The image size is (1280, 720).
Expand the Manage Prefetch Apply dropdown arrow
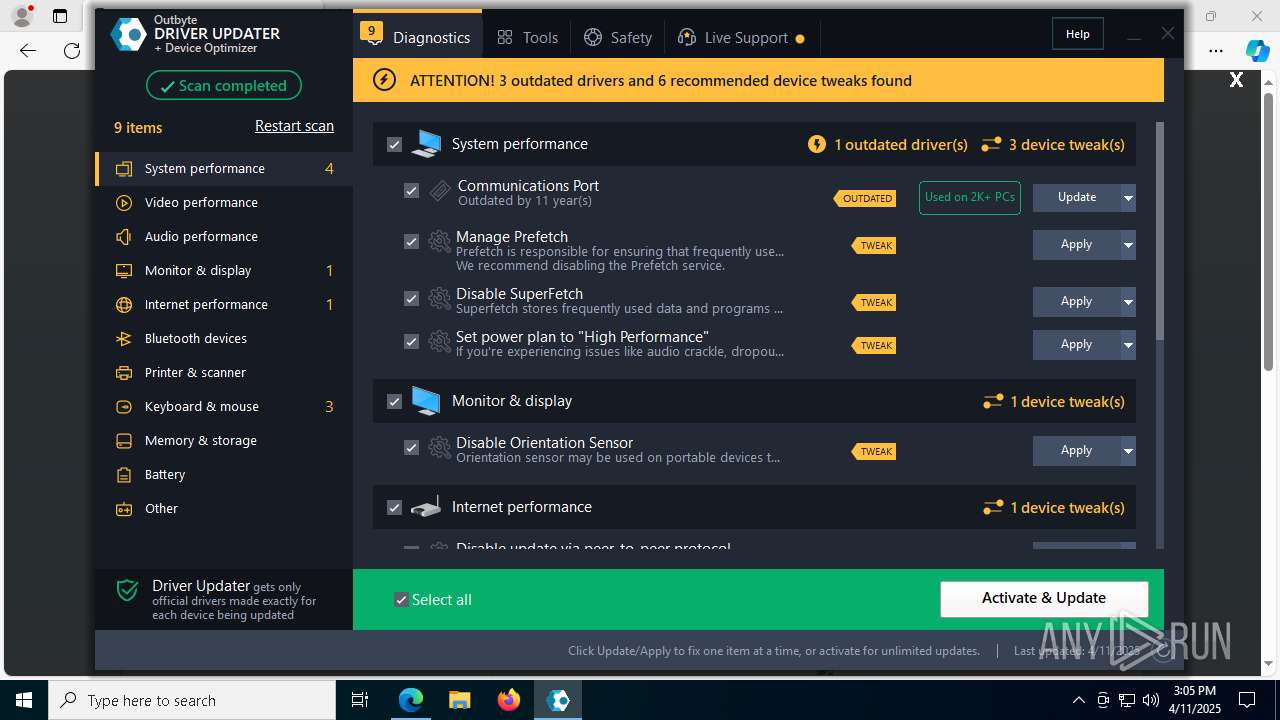[1128, 244]
